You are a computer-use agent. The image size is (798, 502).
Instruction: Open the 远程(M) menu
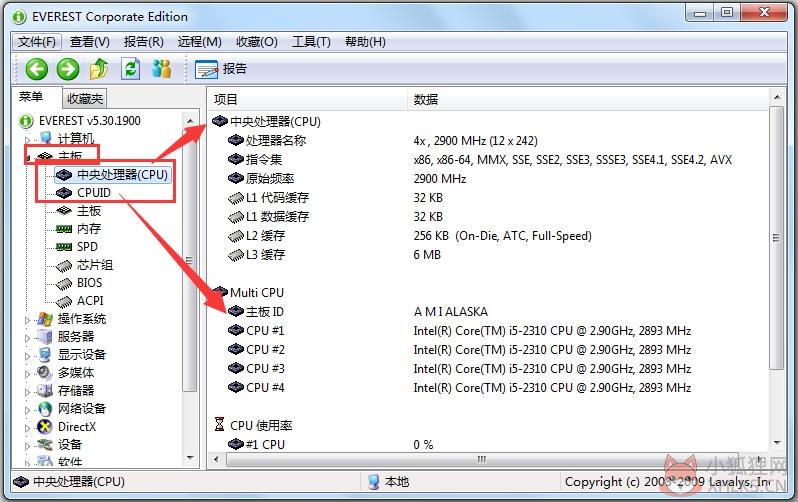[200, 42]
